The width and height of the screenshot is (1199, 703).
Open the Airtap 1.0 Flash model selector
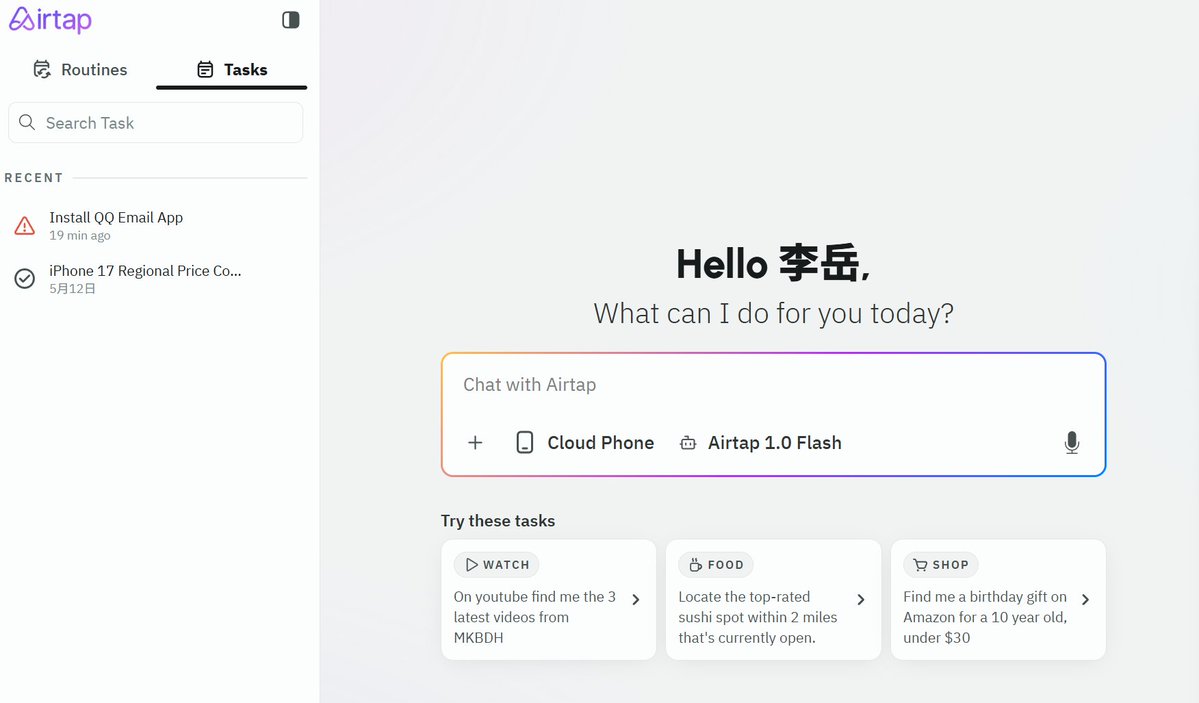tap(761, 443)
